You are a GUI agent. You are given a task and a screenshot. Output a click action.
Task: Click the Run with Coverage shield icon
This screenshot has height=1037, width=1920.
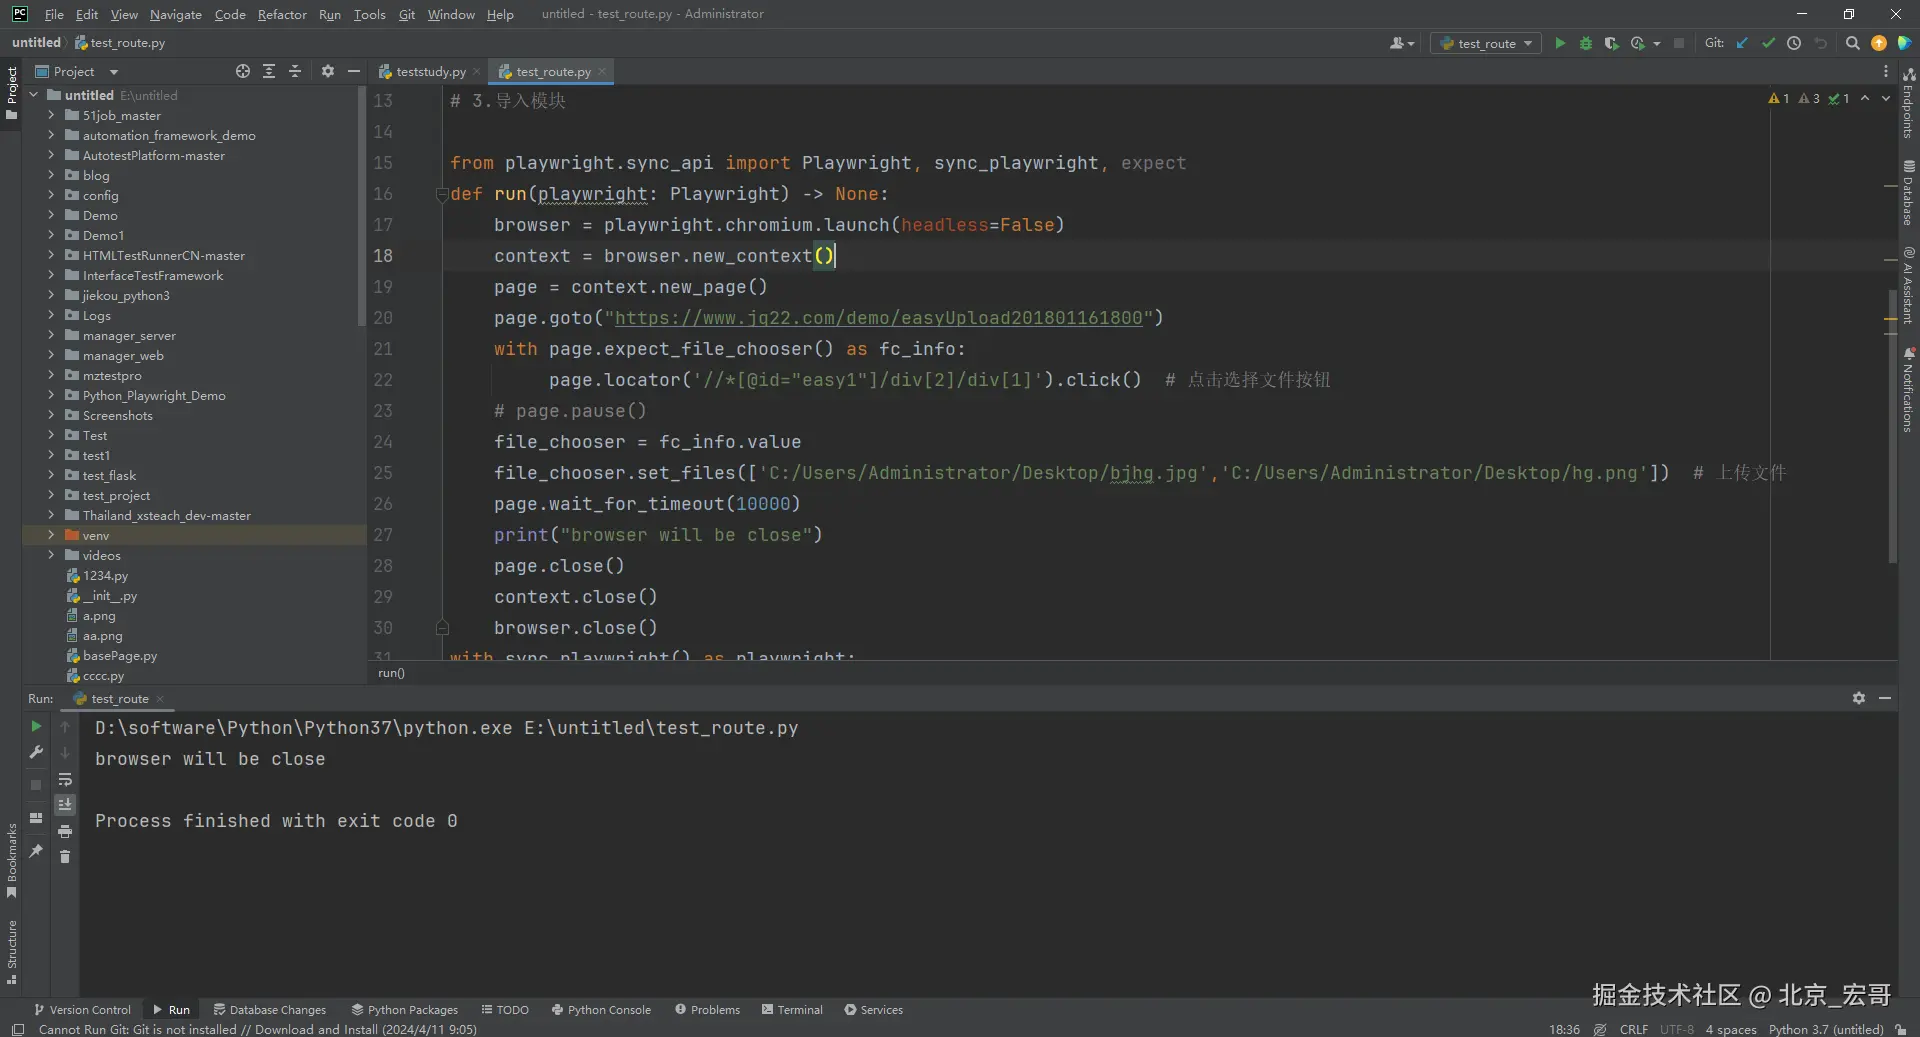1611,43
